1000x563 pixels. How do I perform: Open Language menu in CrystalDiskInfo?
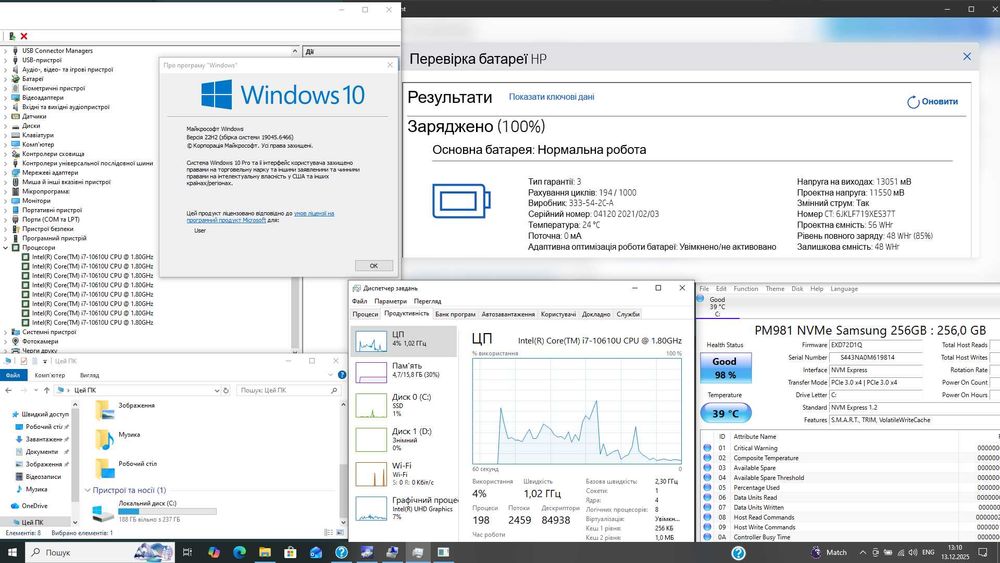844,289
